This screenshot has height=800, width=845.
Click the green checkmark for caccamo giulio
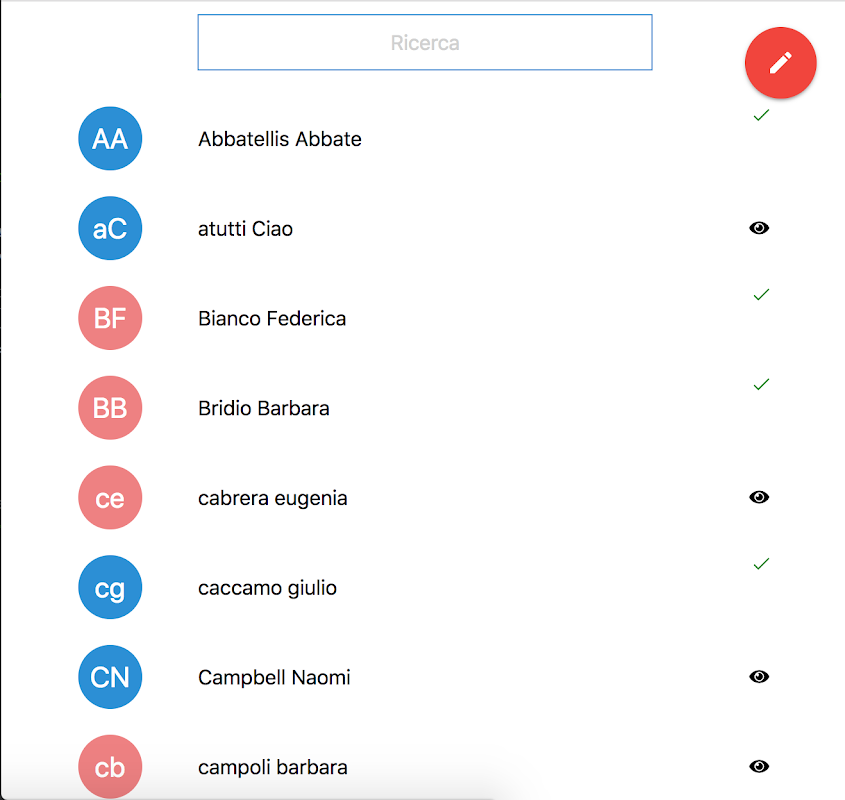(761, 564)
